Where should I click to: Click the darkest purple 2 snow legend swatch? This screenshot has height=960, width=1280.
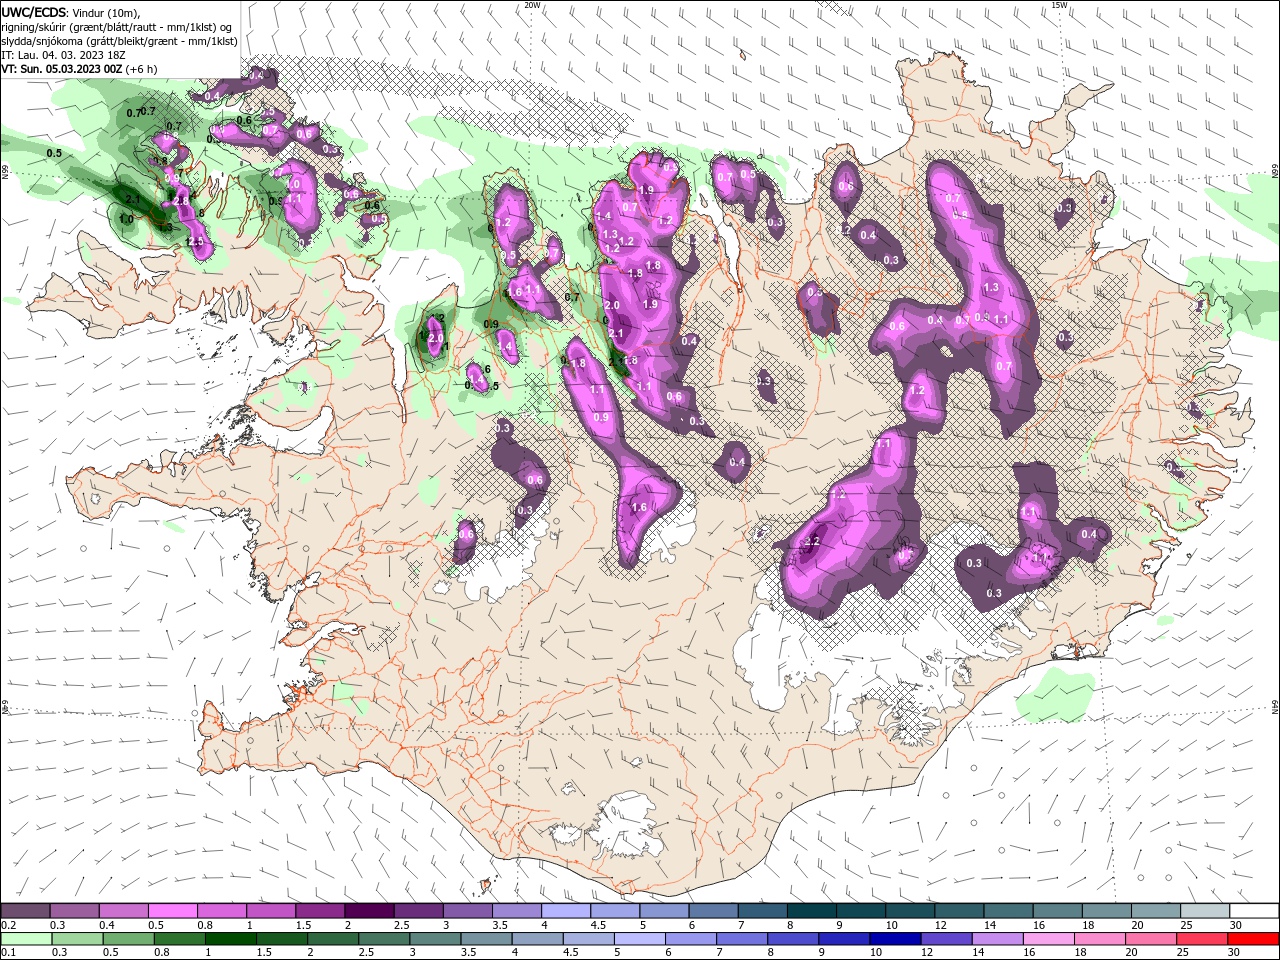pos(369,910)
